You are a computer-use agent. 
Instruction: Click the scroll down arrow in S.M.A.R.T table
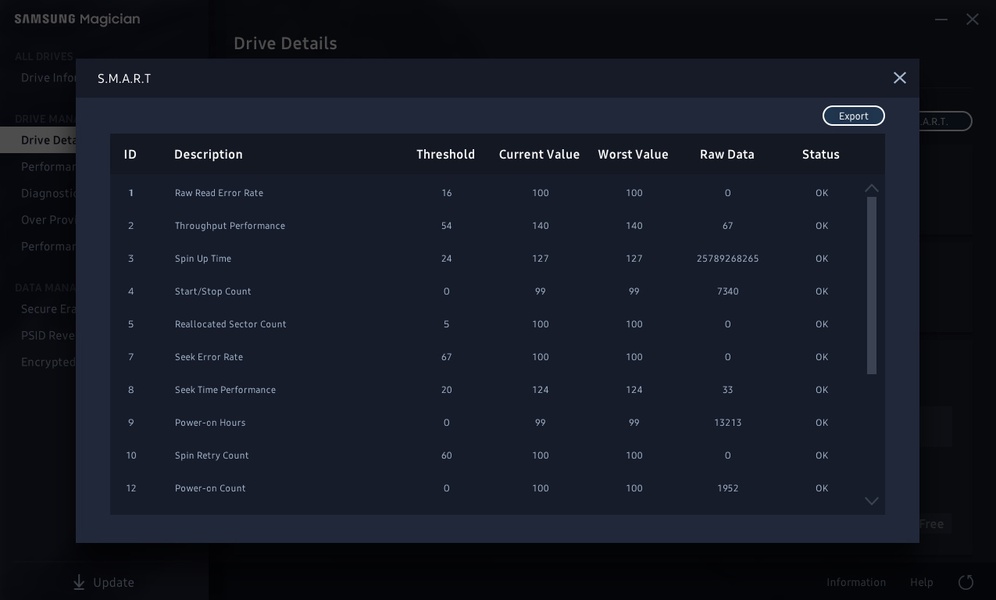click(871, 501)
